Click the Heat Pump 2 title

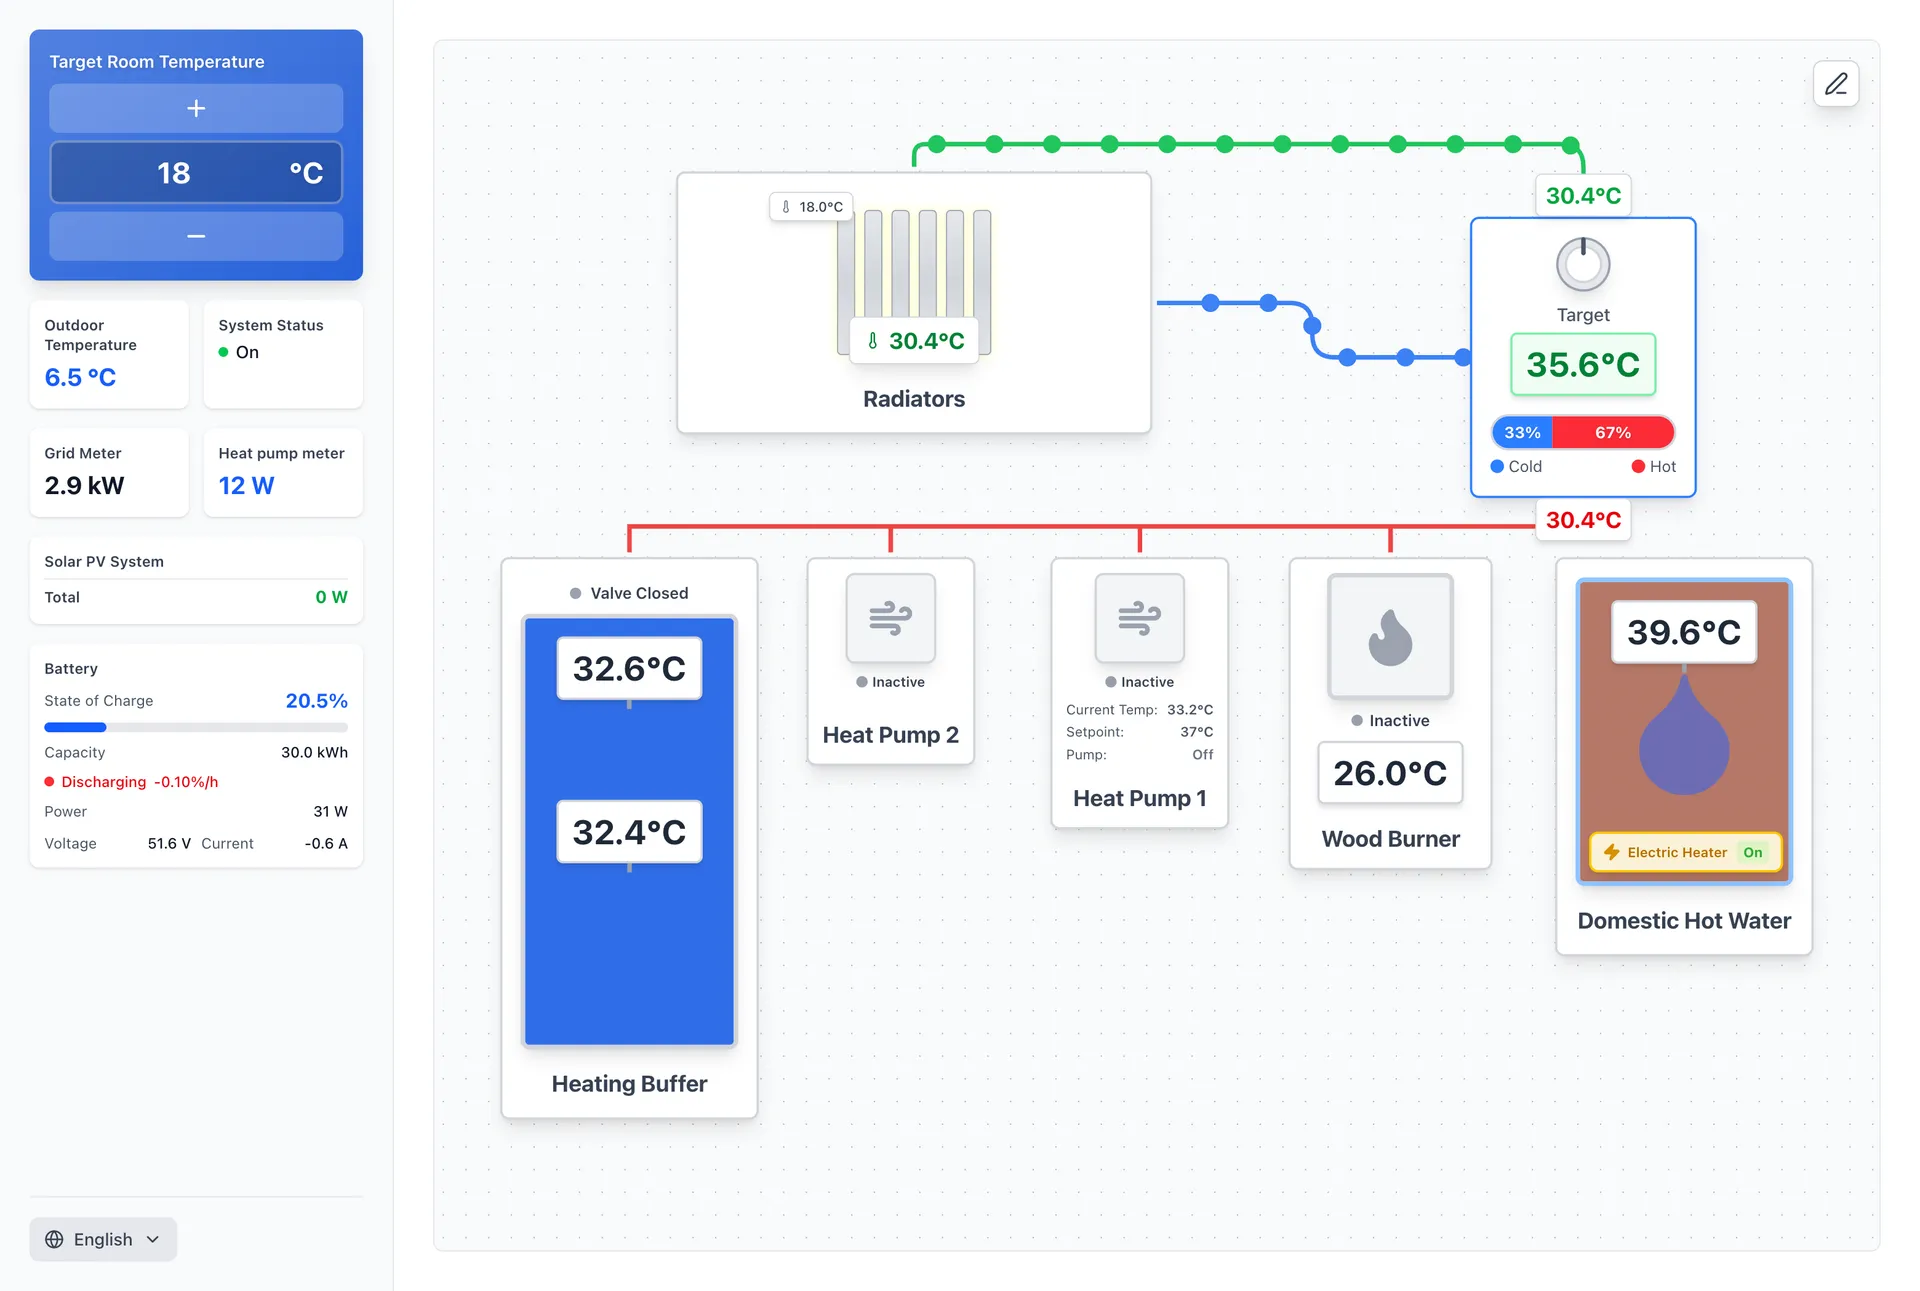point(890,735)
